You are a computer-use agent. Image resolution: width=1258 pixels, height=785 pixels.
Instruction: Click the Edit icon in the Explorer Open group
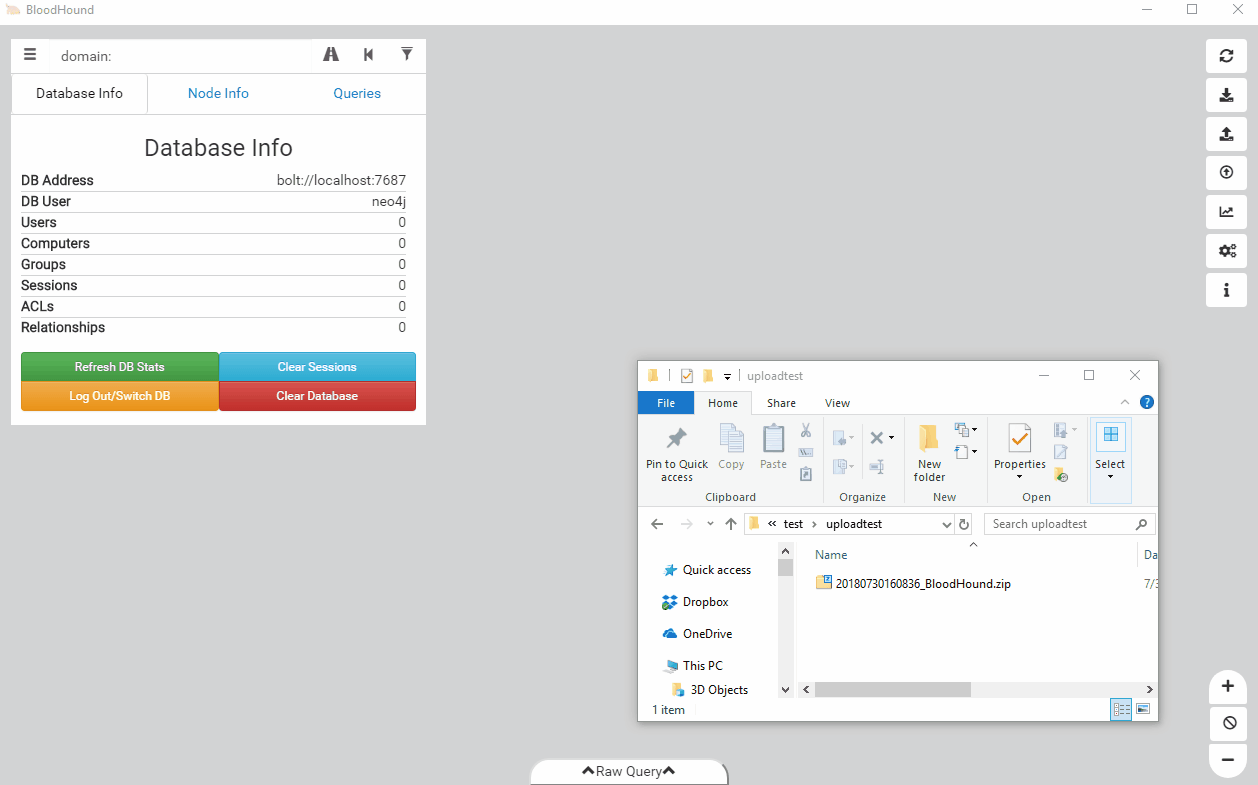point(1061,452)
